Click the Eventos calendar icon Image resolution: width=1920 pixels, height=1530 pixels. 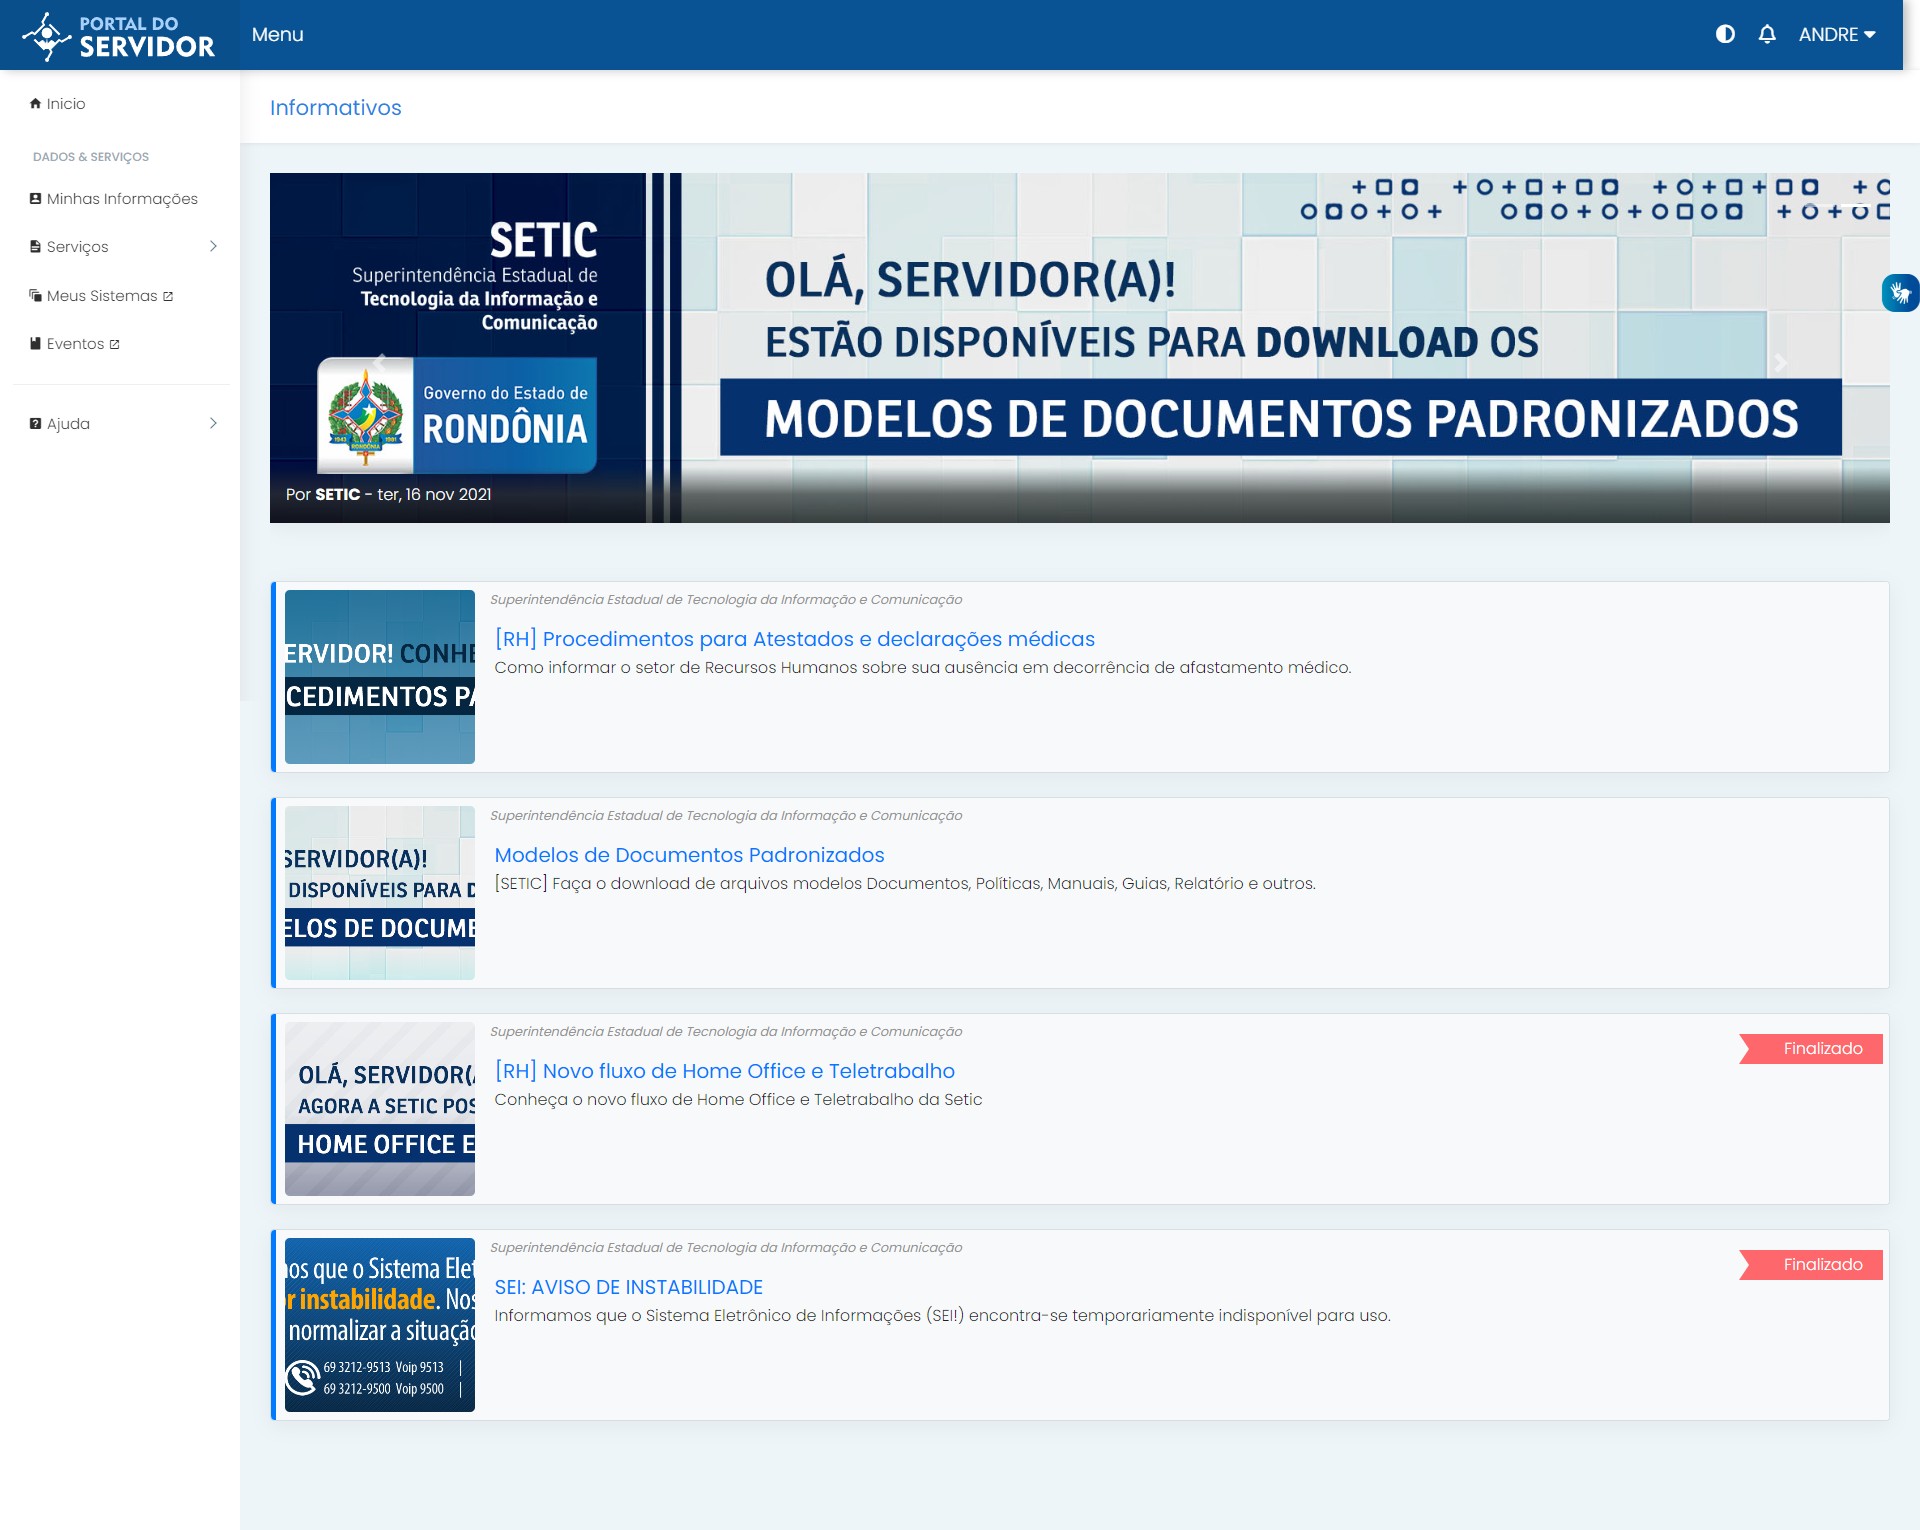[x=36, y=343]
